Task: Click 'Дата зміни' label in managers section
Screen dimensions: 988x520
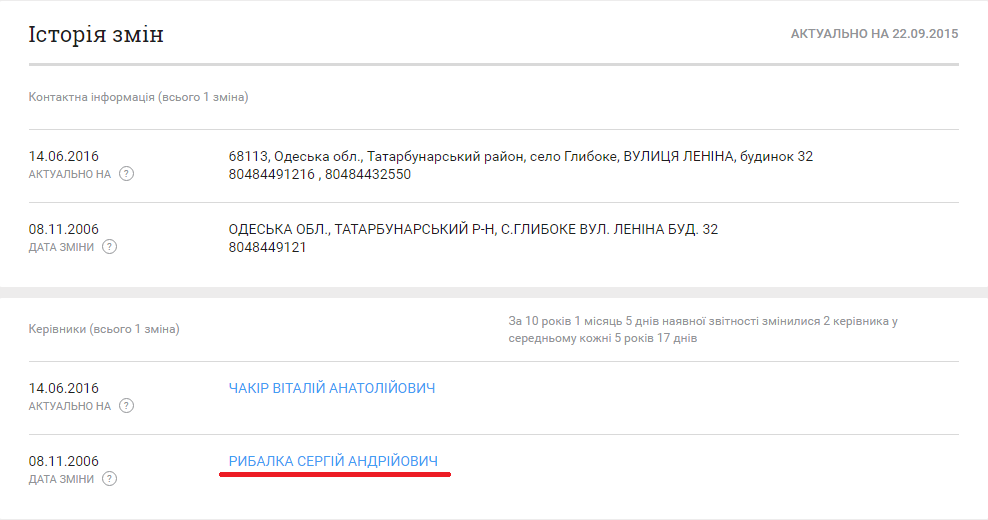Action: tap(61, 479)
